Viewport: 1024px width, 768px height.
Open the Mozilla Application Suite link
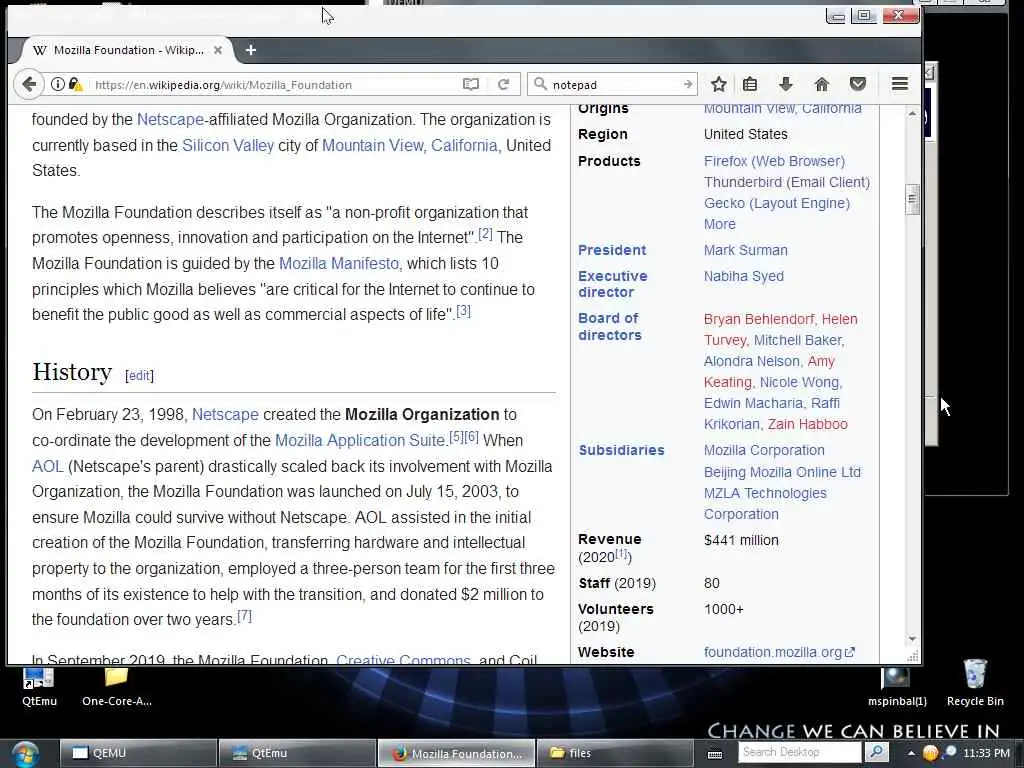[x=360, y=440]
